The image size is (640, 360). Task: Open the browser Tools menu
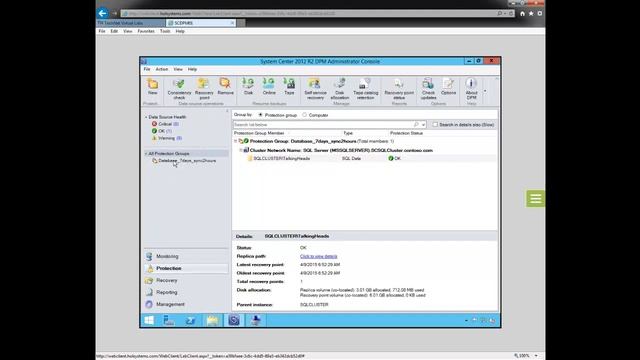[x=165, y=31]
